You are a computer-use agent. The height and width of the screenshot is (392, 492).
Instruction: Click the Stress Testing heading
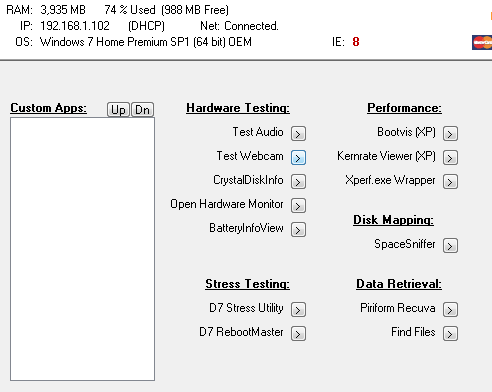(247, 284)
